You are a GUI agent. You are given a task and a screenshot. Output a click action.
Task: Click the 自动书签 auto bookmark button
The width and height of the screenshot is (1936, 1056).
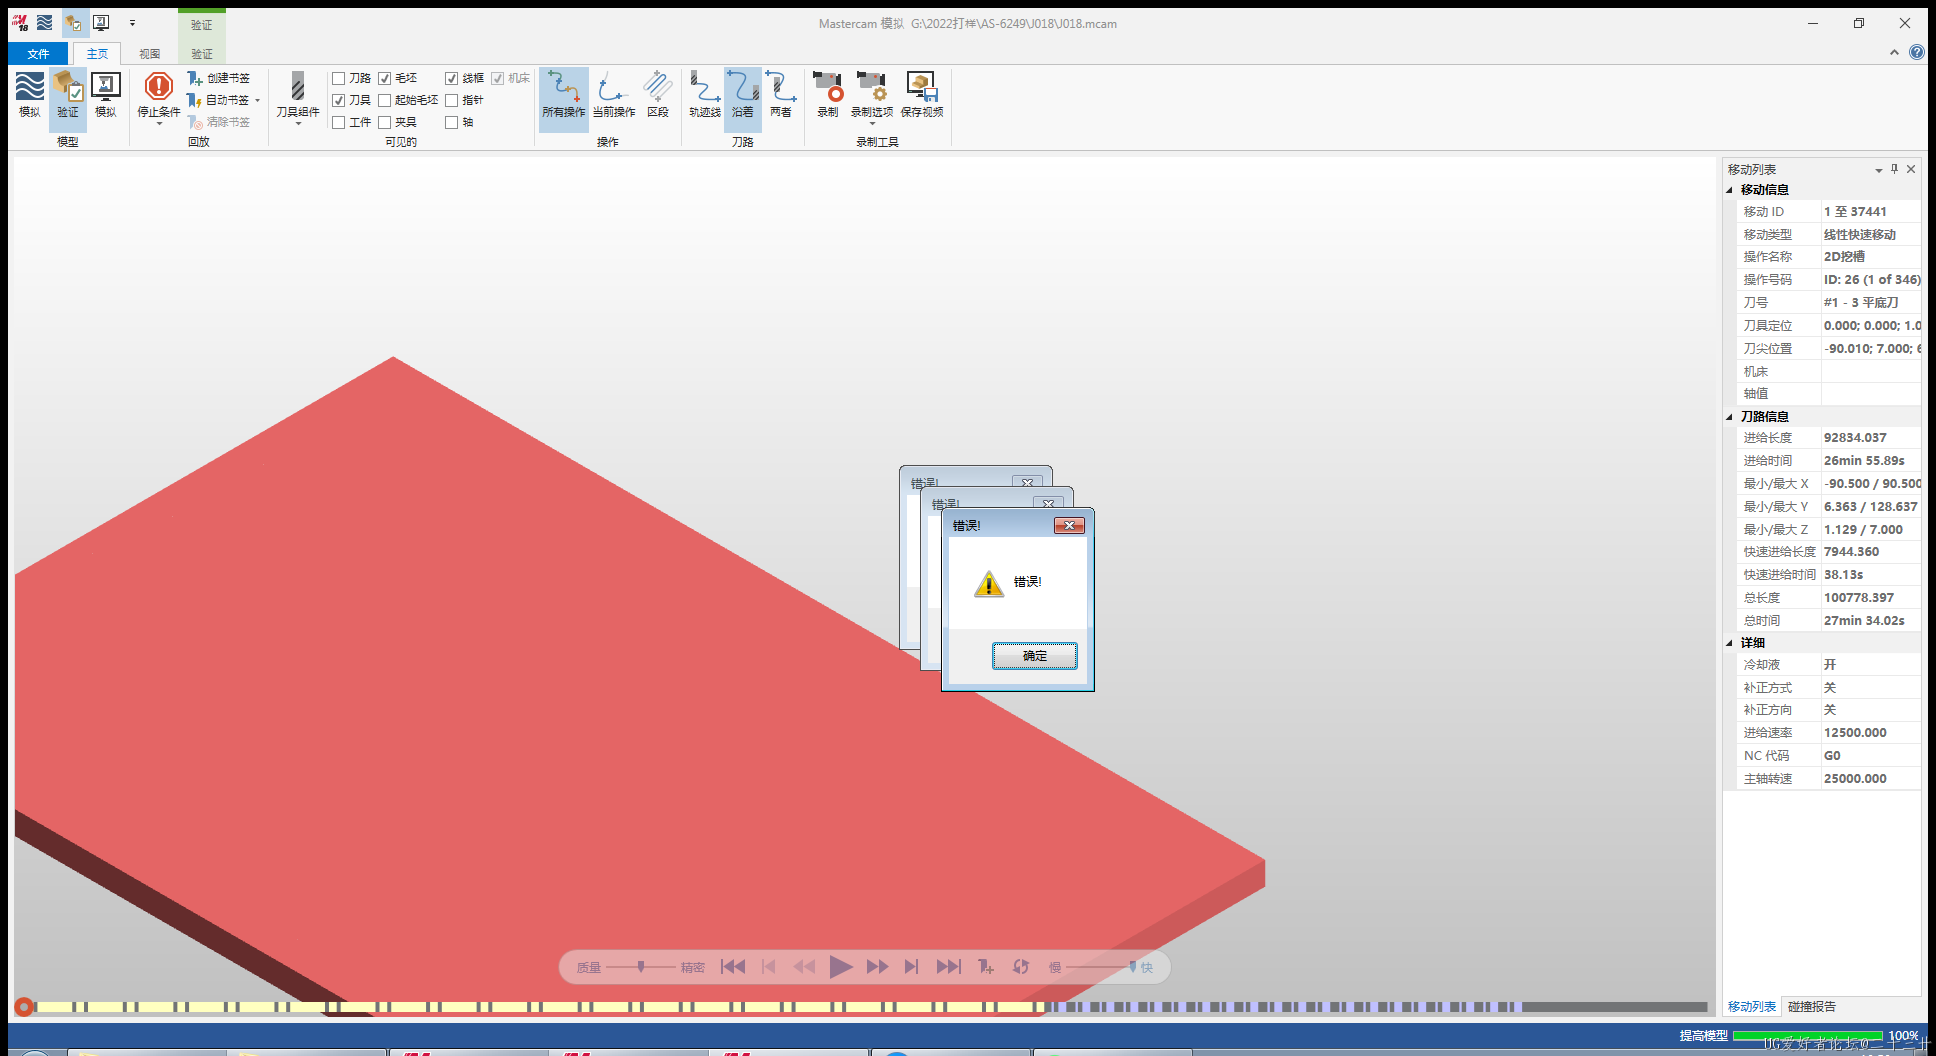click(218, 100)
